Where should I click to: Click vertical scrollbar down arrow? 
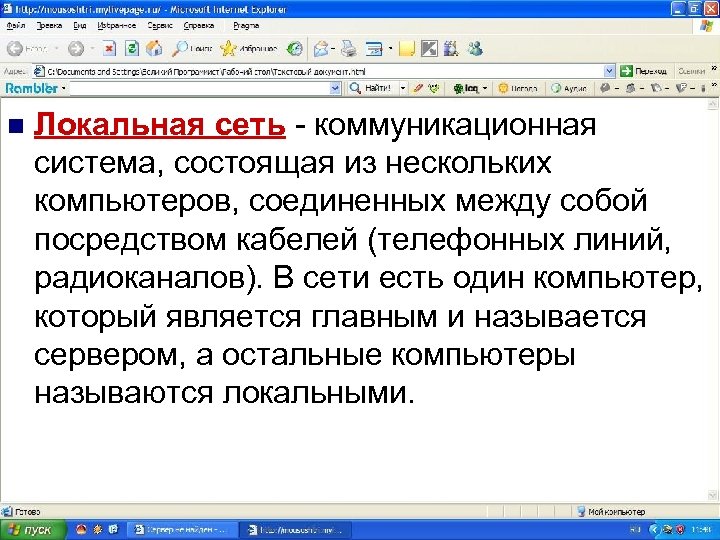(713, 495)
